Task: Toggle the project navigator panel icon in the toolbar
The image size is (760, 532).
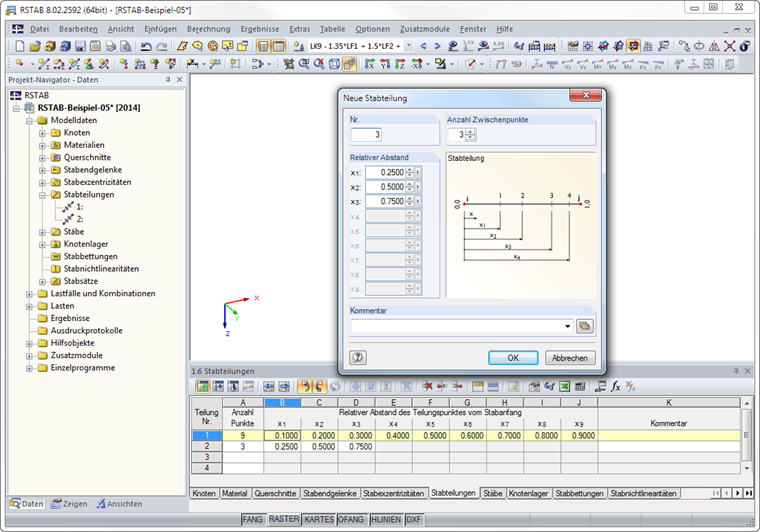Action: (263, 46)
